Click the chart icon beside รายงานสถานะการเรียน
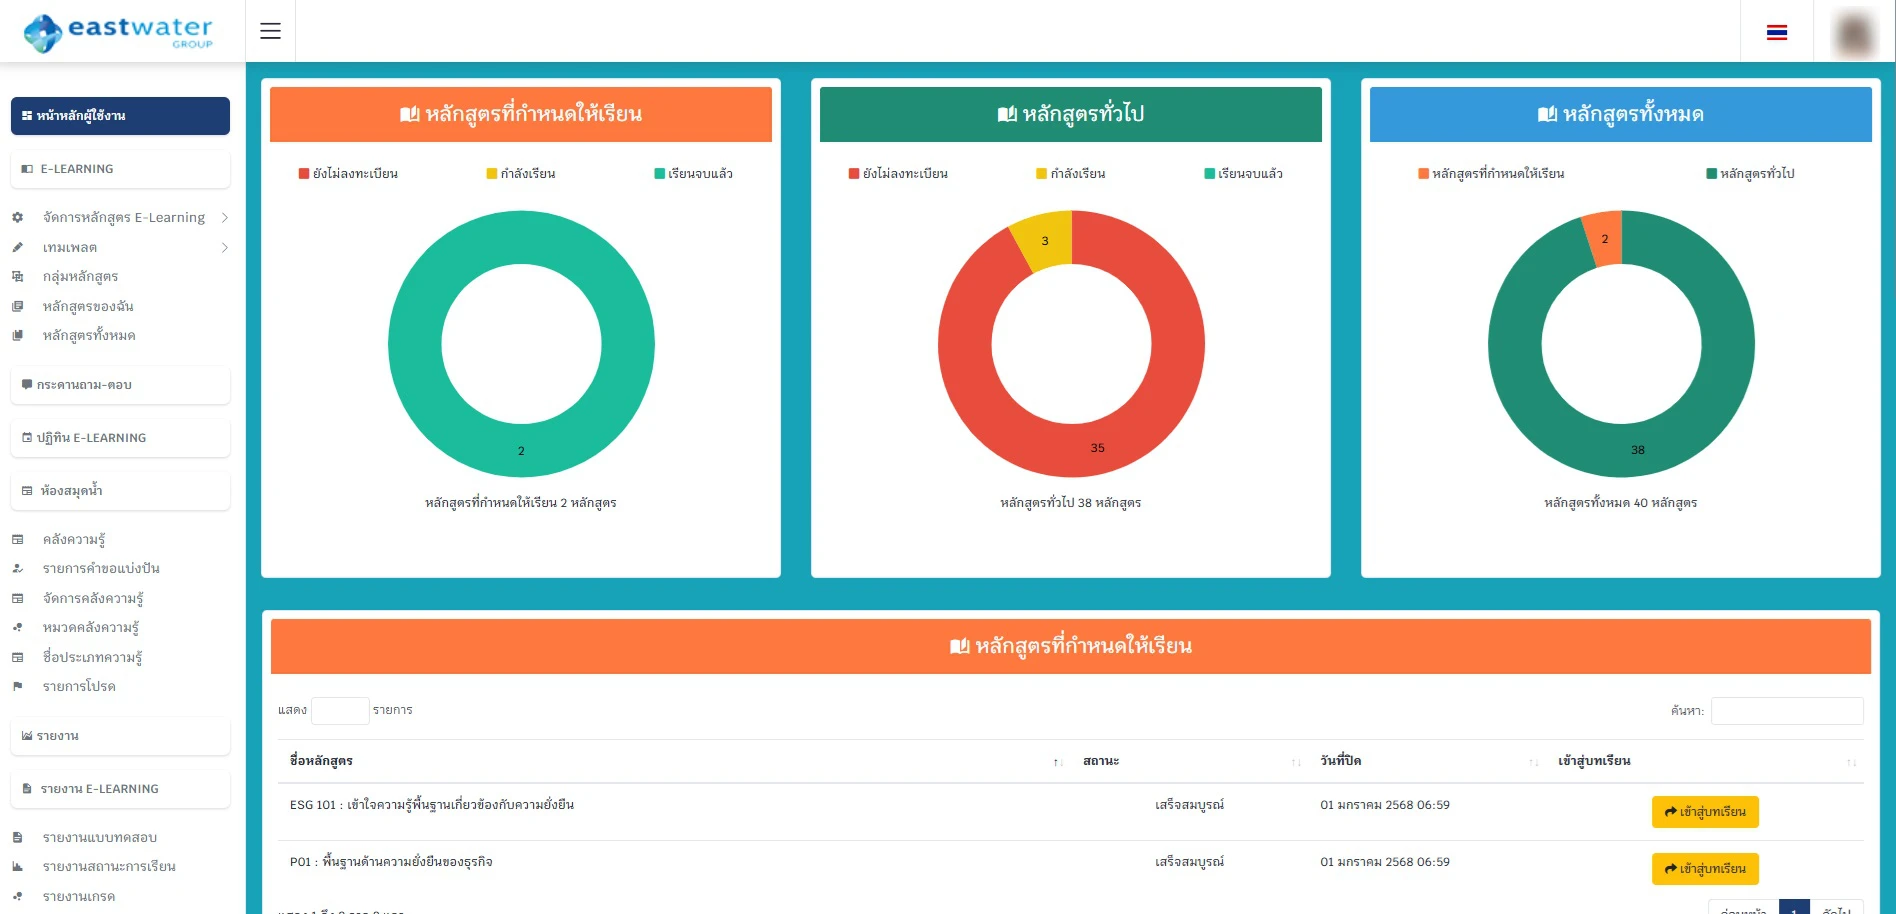Viewport: 1896px width, 914px height. point(17,867)
